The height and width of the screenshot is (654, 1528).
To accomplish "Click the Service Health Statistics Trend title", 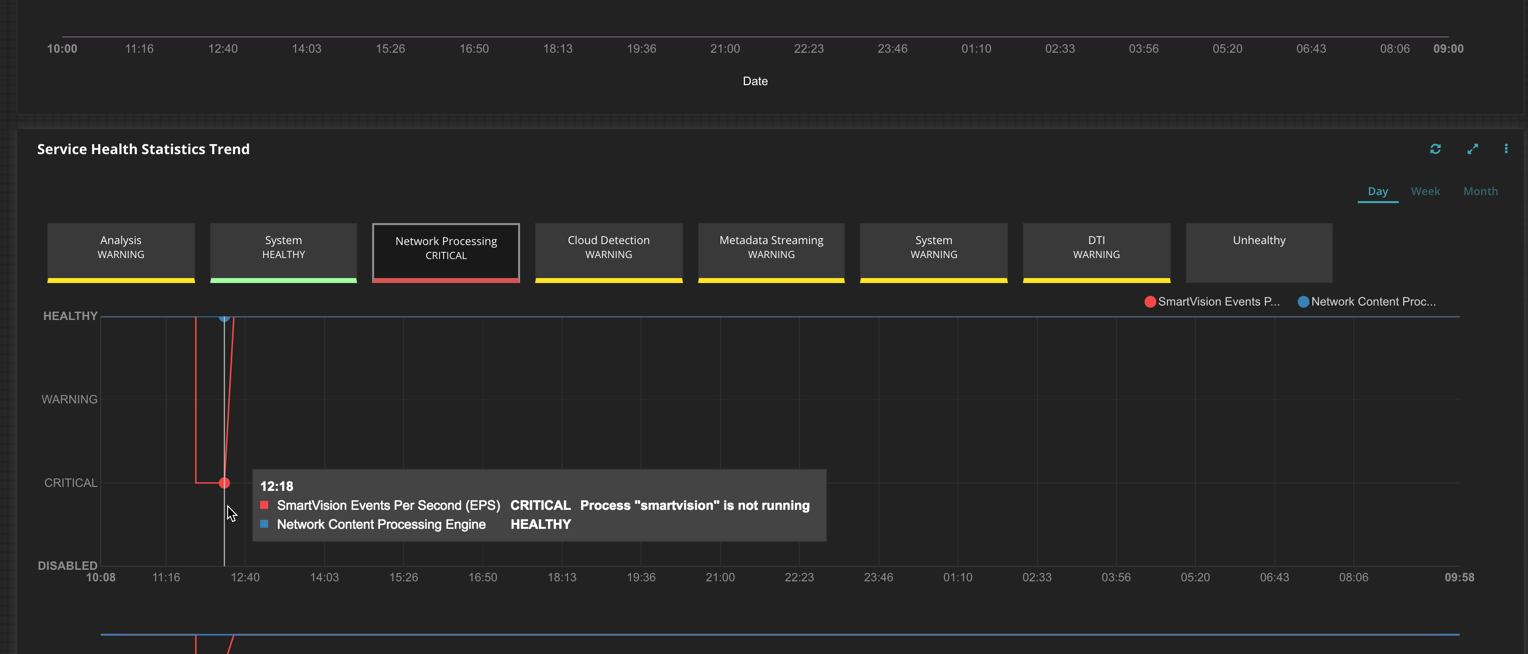I will pyautogui.click(x=143, y=149).
